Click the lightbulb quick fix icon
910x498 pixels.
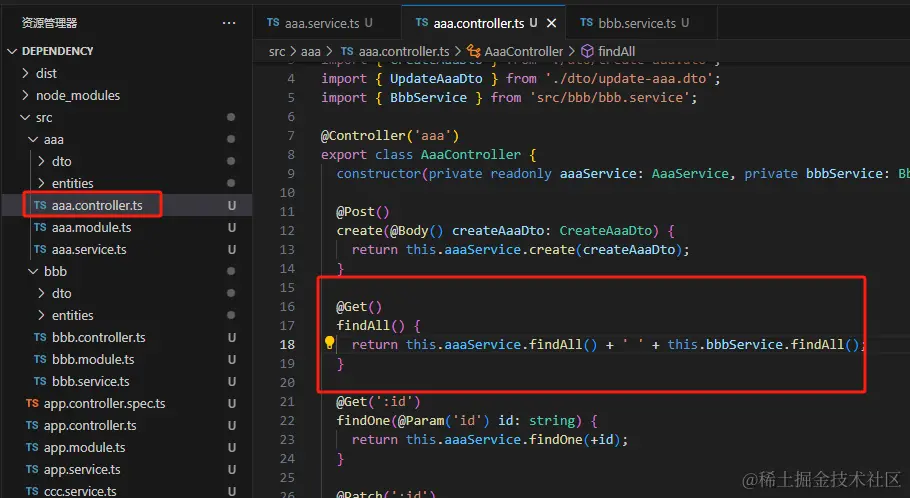(x=329, y=343)
